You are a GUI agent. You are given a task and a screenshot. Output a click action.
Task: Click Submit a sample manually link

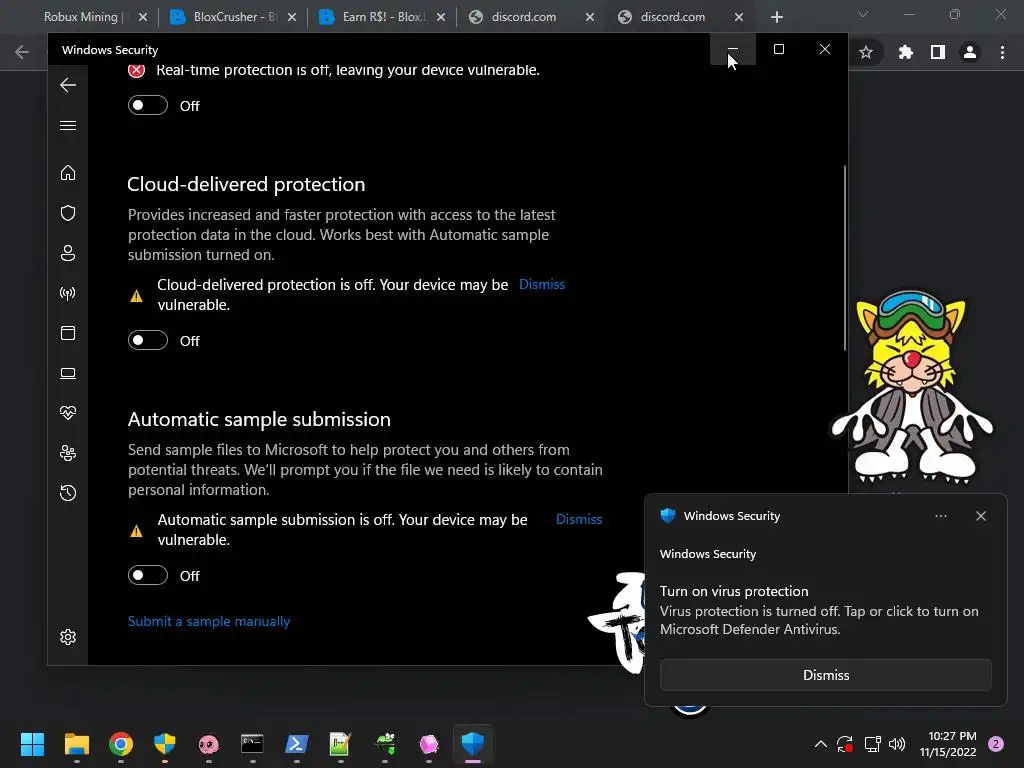[x=209, y=622]
